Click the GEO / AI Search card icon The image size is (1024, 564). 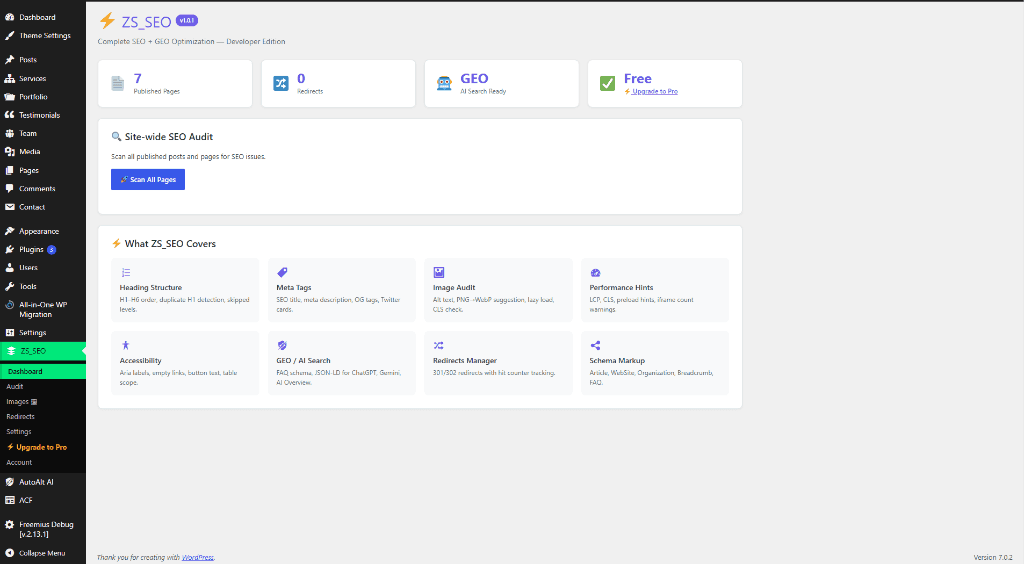(x=282, y=345)
